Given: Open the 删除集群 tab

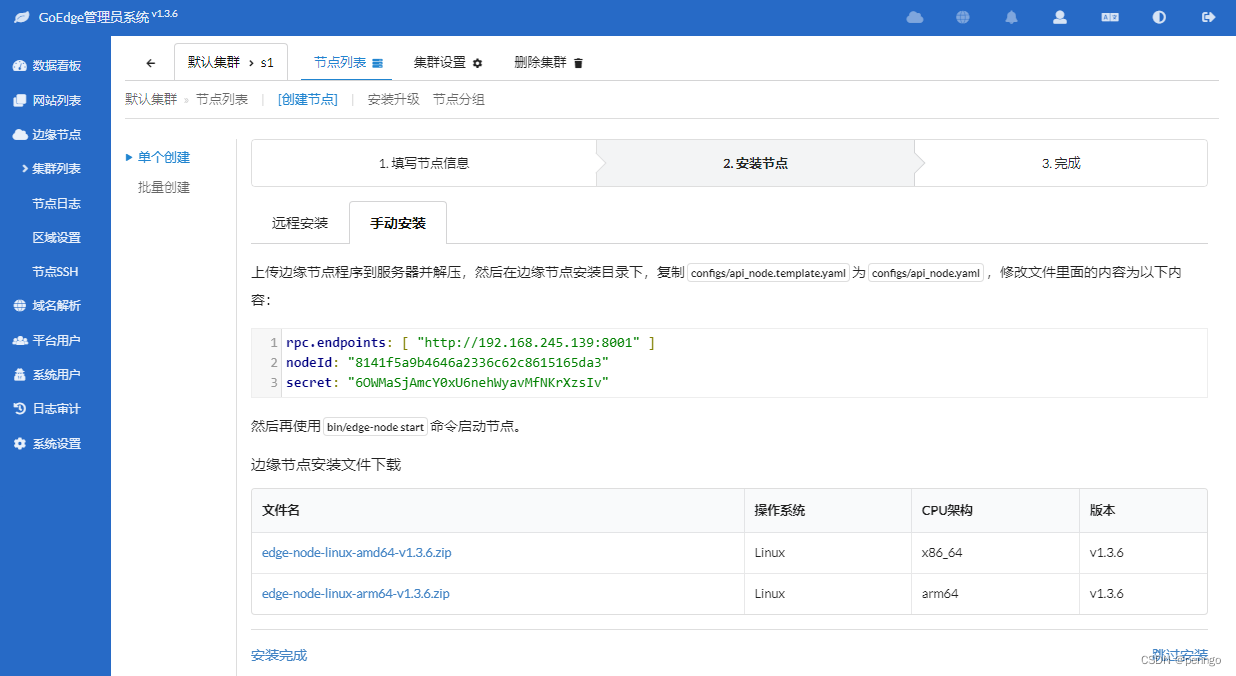Looking at the screenshot, I should tap(548, 62).
